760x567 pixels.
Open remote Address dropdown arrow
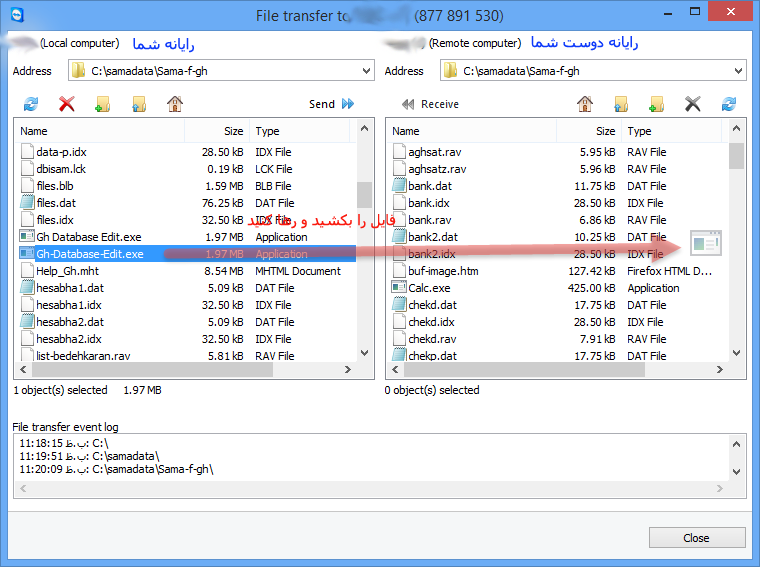point(738,71)
